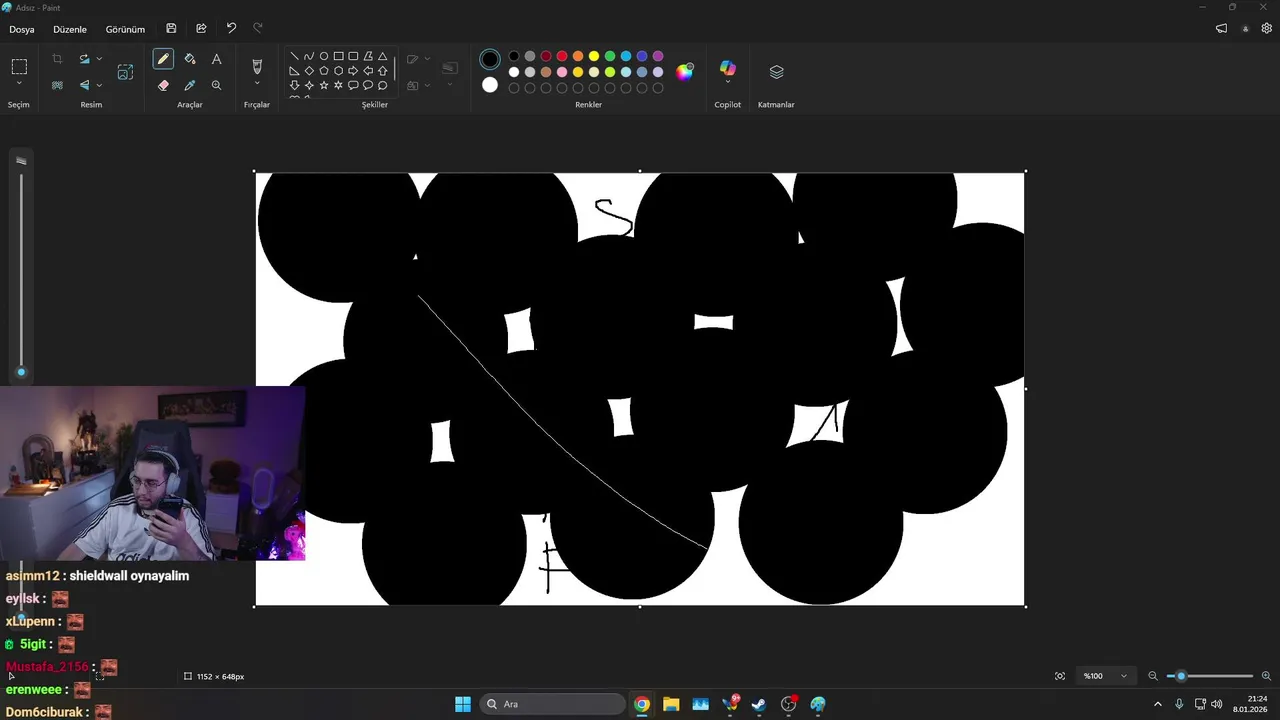This screenshot has width=1280, height=720.
Task: Open the Düzenle menu
Action: pyautogui.click(x=70, y=29)
